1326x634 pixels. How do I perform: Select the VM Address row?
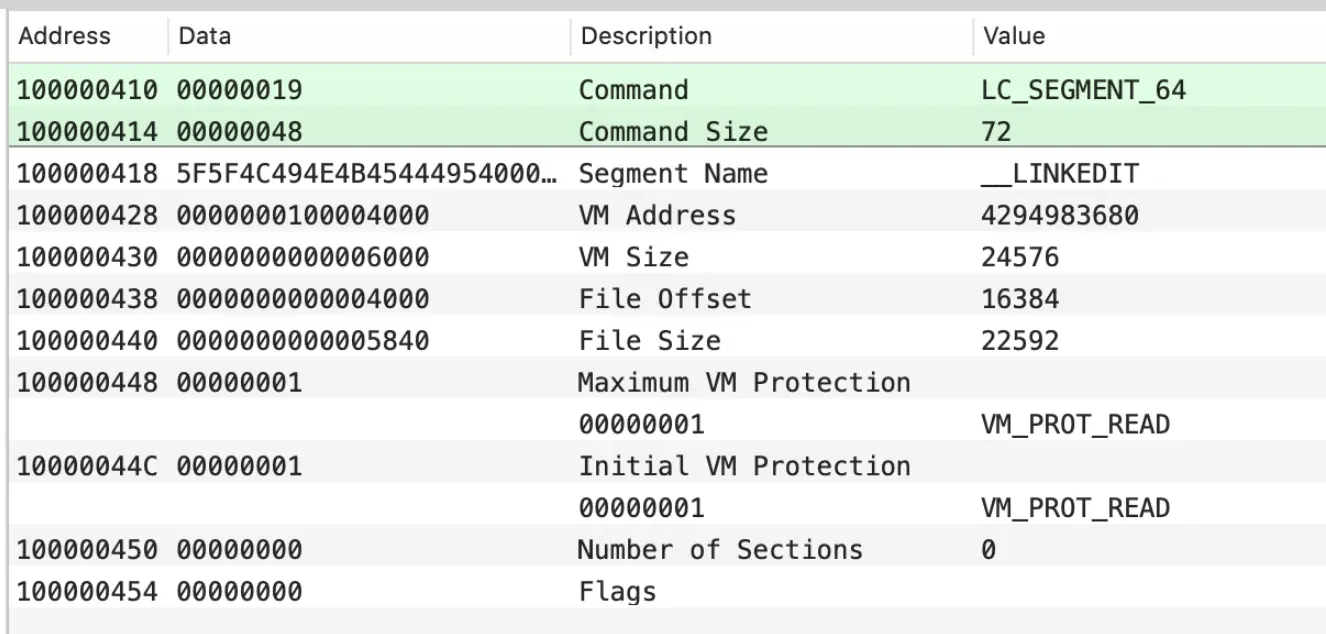pos(657,215)
